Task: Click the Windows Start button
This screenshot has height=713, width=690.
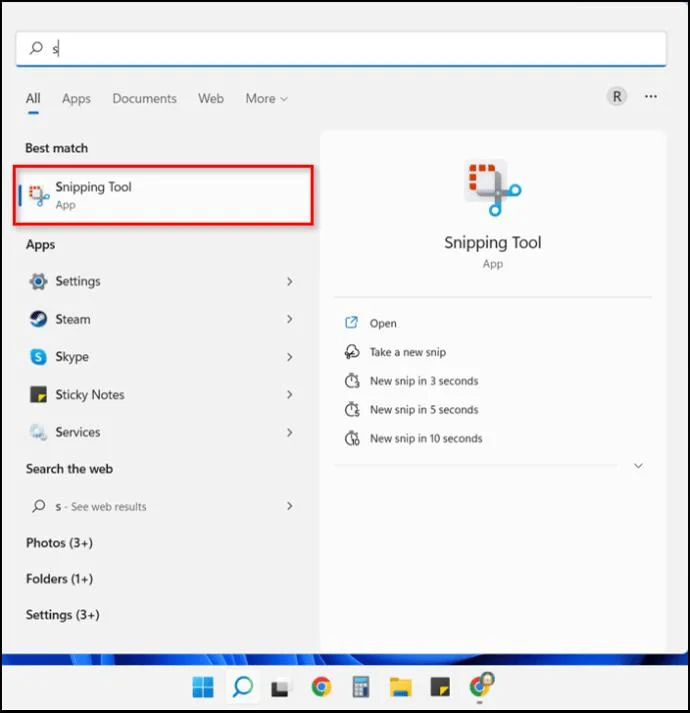Action: tap(203, 687)
